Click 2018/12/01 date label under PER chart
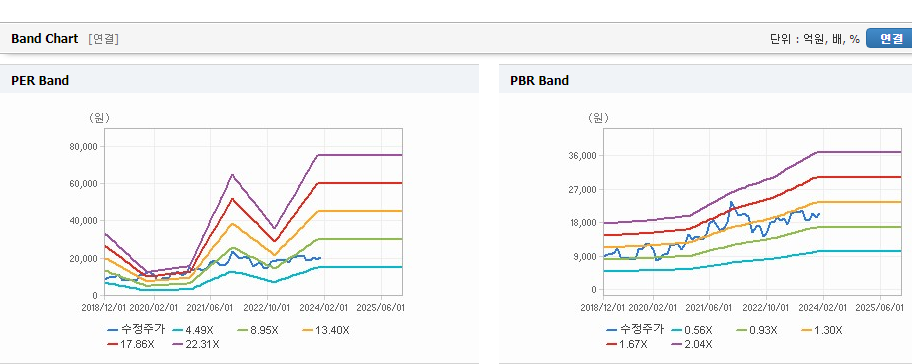The width and height of the screenshot is (912, 364). (104, 308)
